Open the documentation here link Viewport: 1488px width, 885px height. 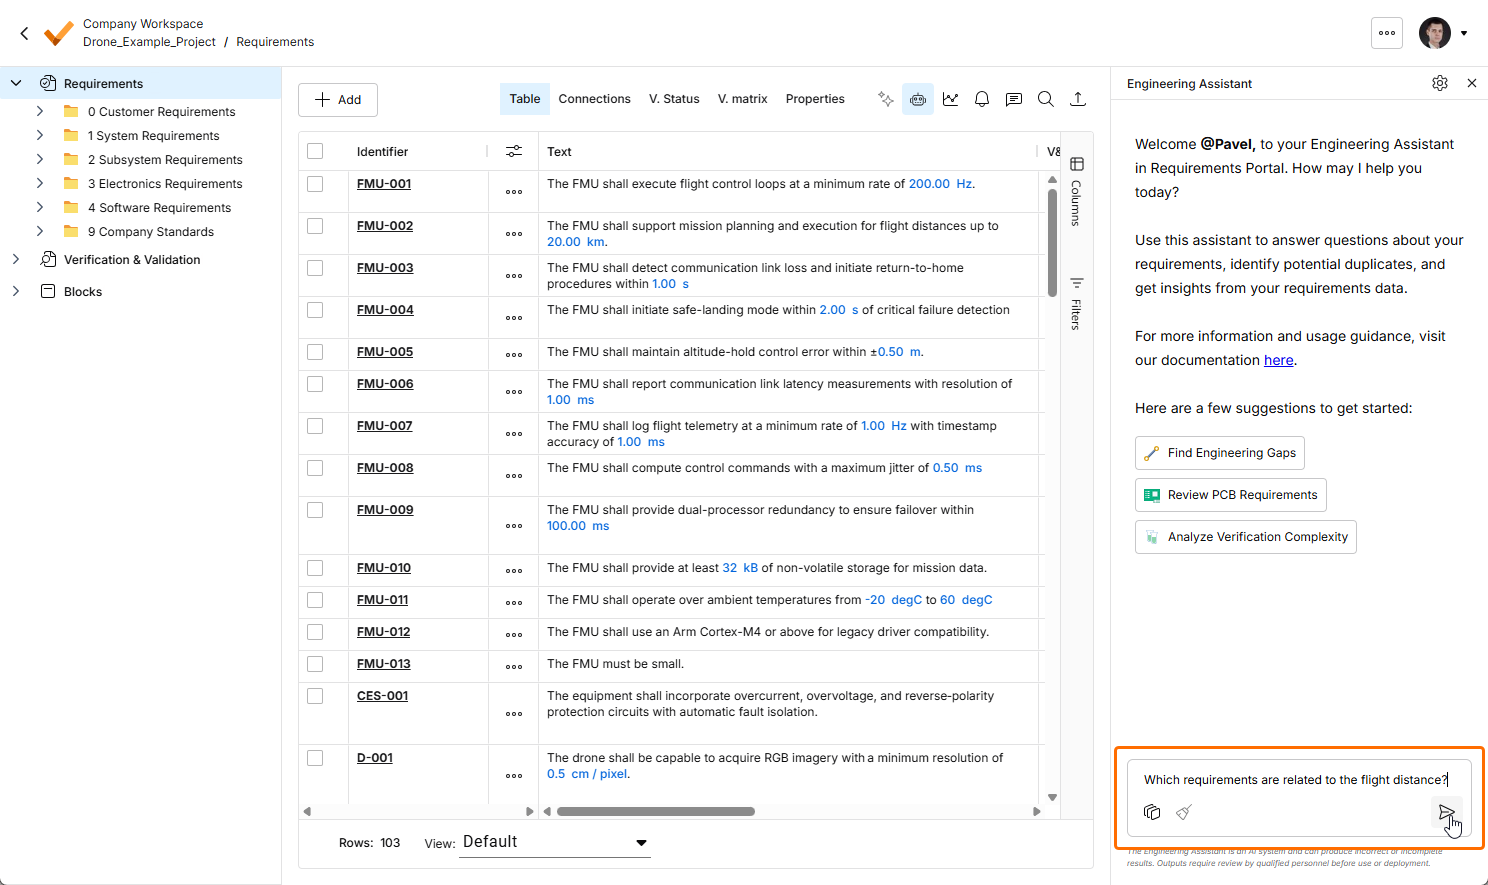[x=1278, y=360]
